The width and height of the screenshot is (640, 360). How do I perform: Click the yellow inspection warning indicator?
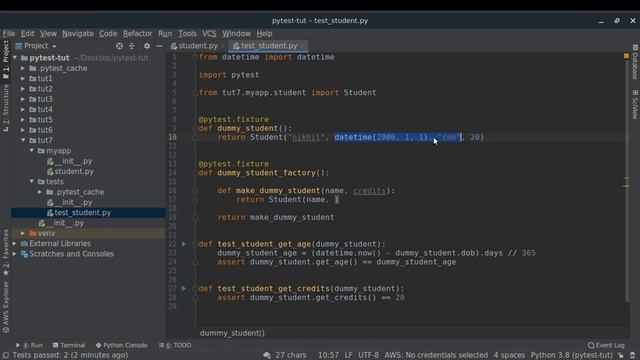click(x=626, y=56)
